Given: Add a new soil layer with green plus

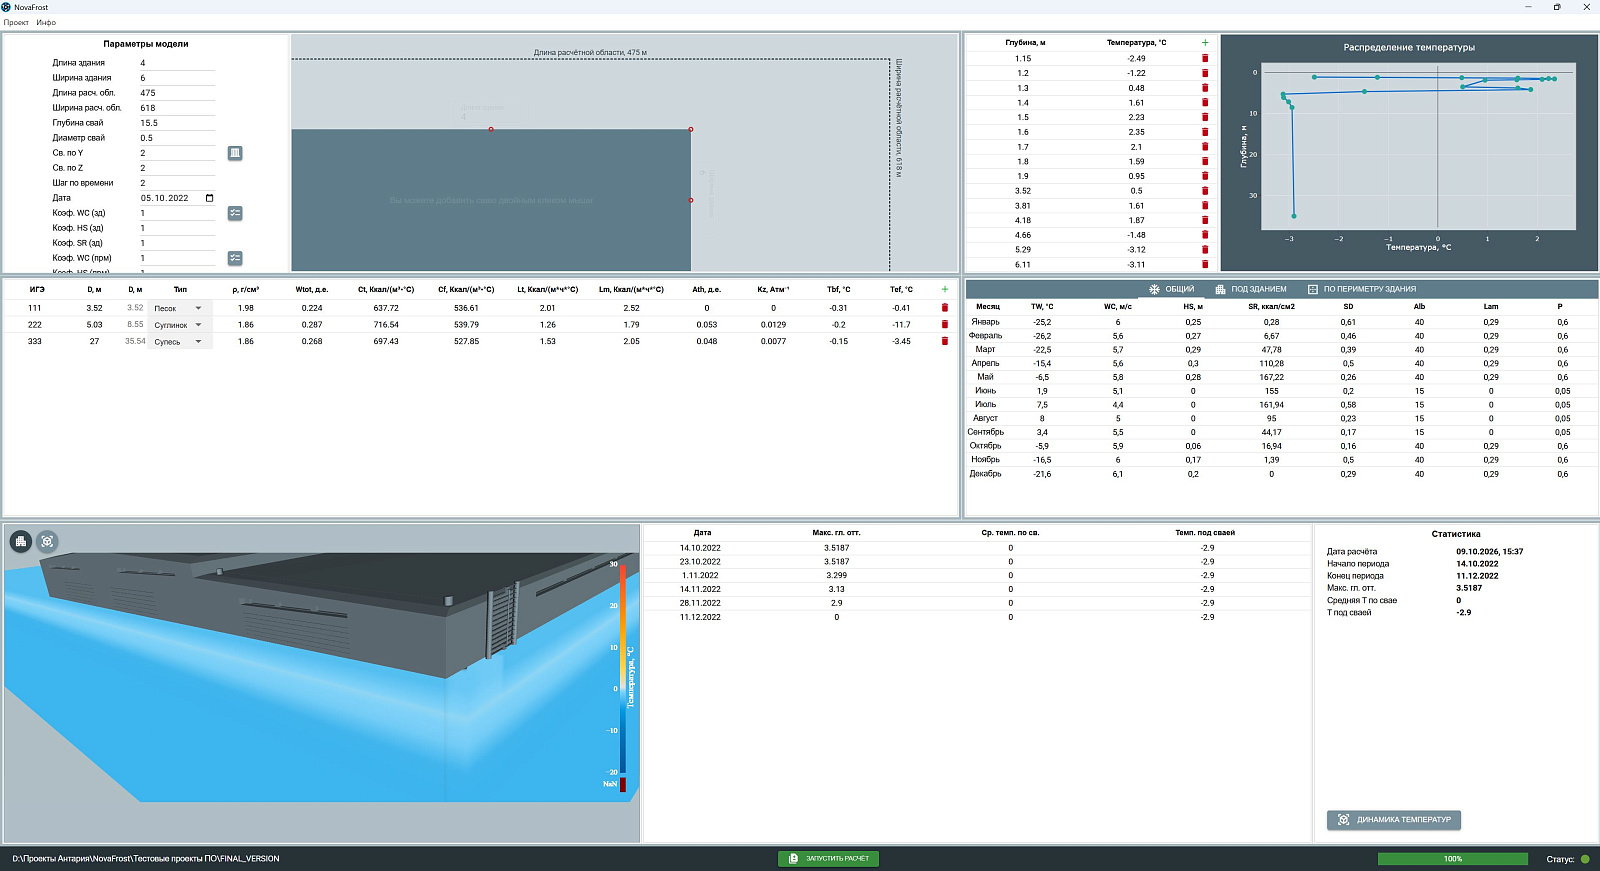Looking at the screenshot, I should point(945,289).
